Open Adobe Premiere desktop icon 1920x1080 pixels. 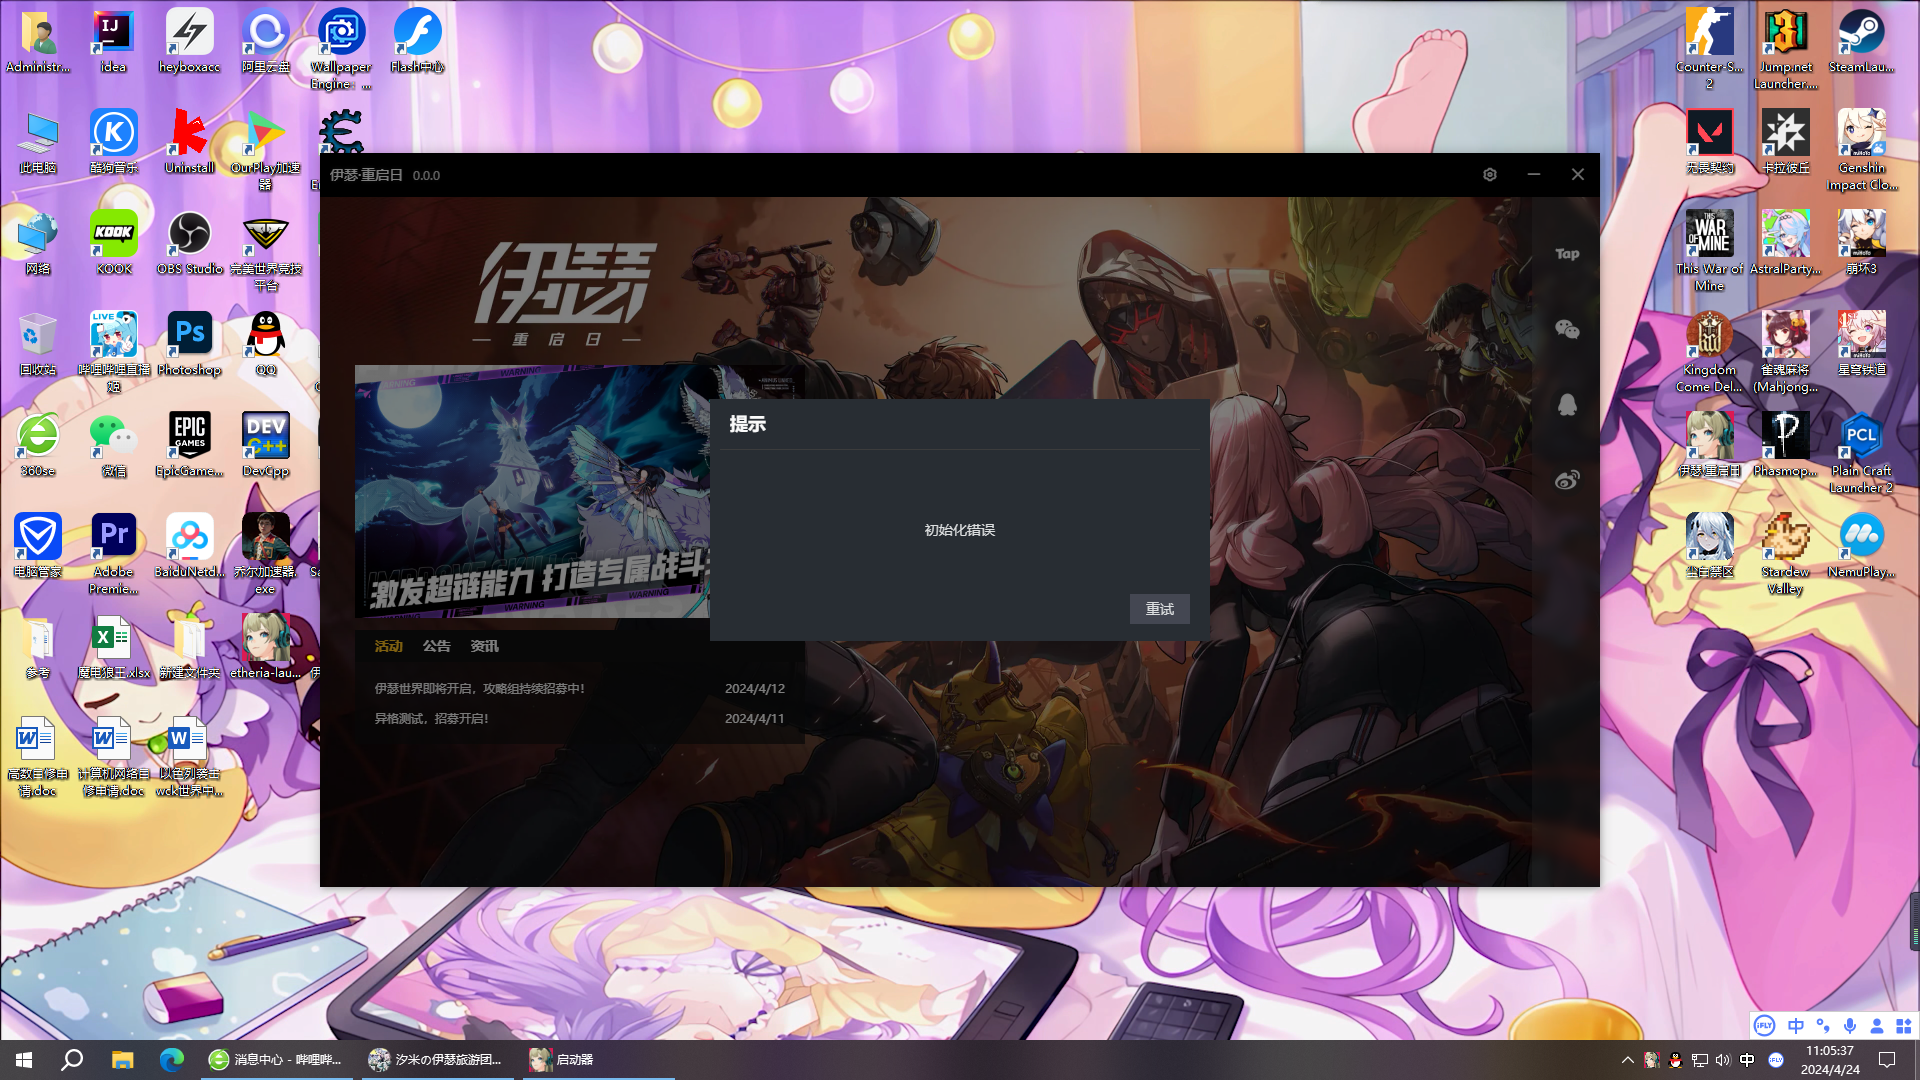[113, 554]
